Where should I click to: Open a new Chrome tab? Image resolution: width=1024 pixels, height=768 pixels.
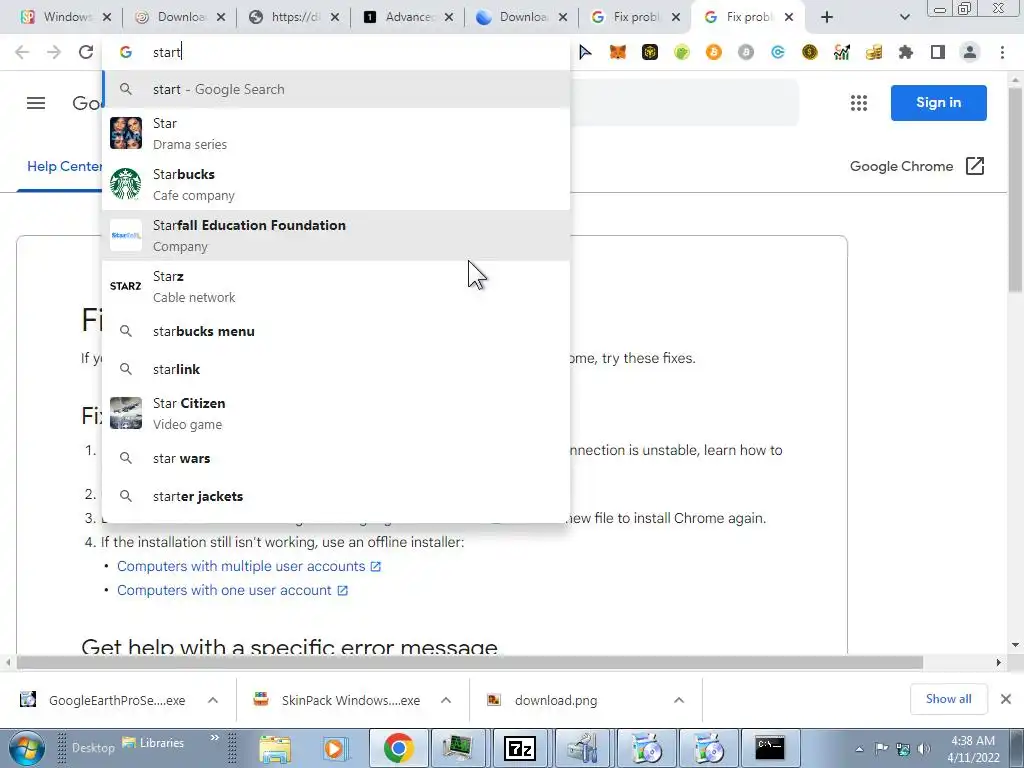pyautogui.click(x=827, y=17)
